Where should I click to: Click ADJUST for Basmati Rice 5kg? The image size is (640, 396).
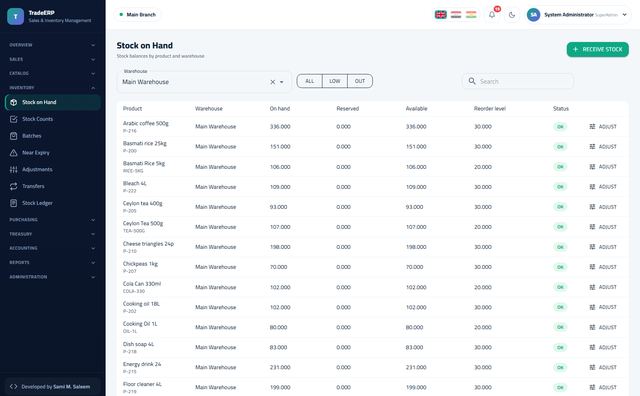click(603, 167)
